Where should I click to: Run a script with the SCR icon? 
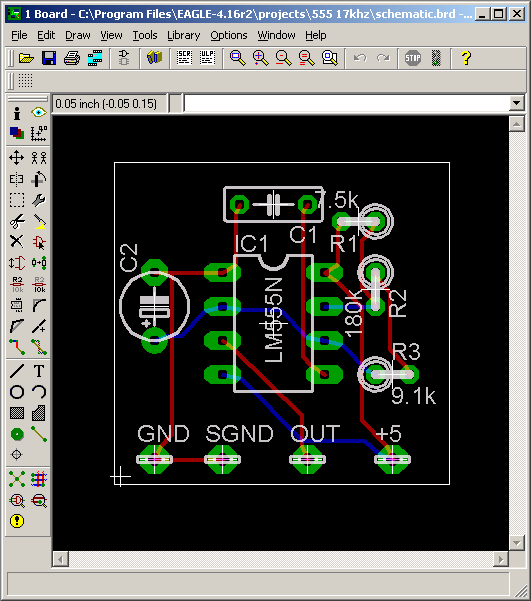(184, 58)
